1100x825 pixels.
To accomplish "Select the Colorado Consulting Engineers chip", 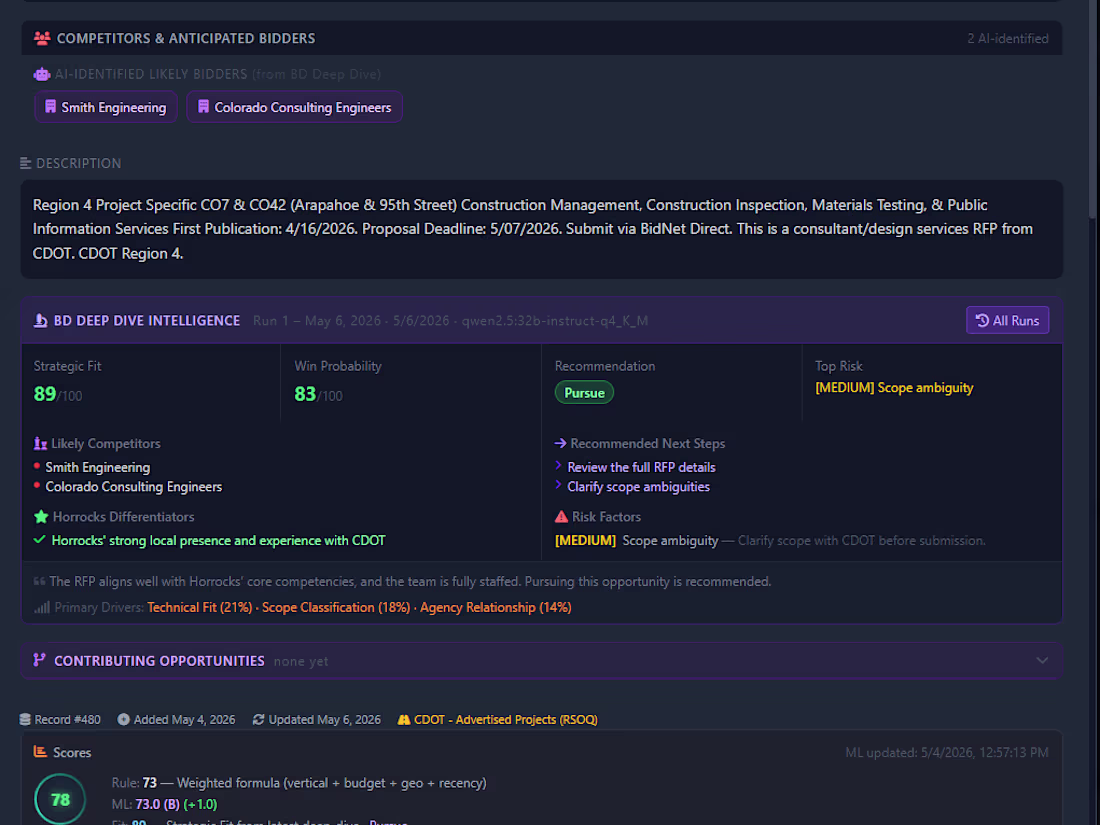I will tap(295, 107).
